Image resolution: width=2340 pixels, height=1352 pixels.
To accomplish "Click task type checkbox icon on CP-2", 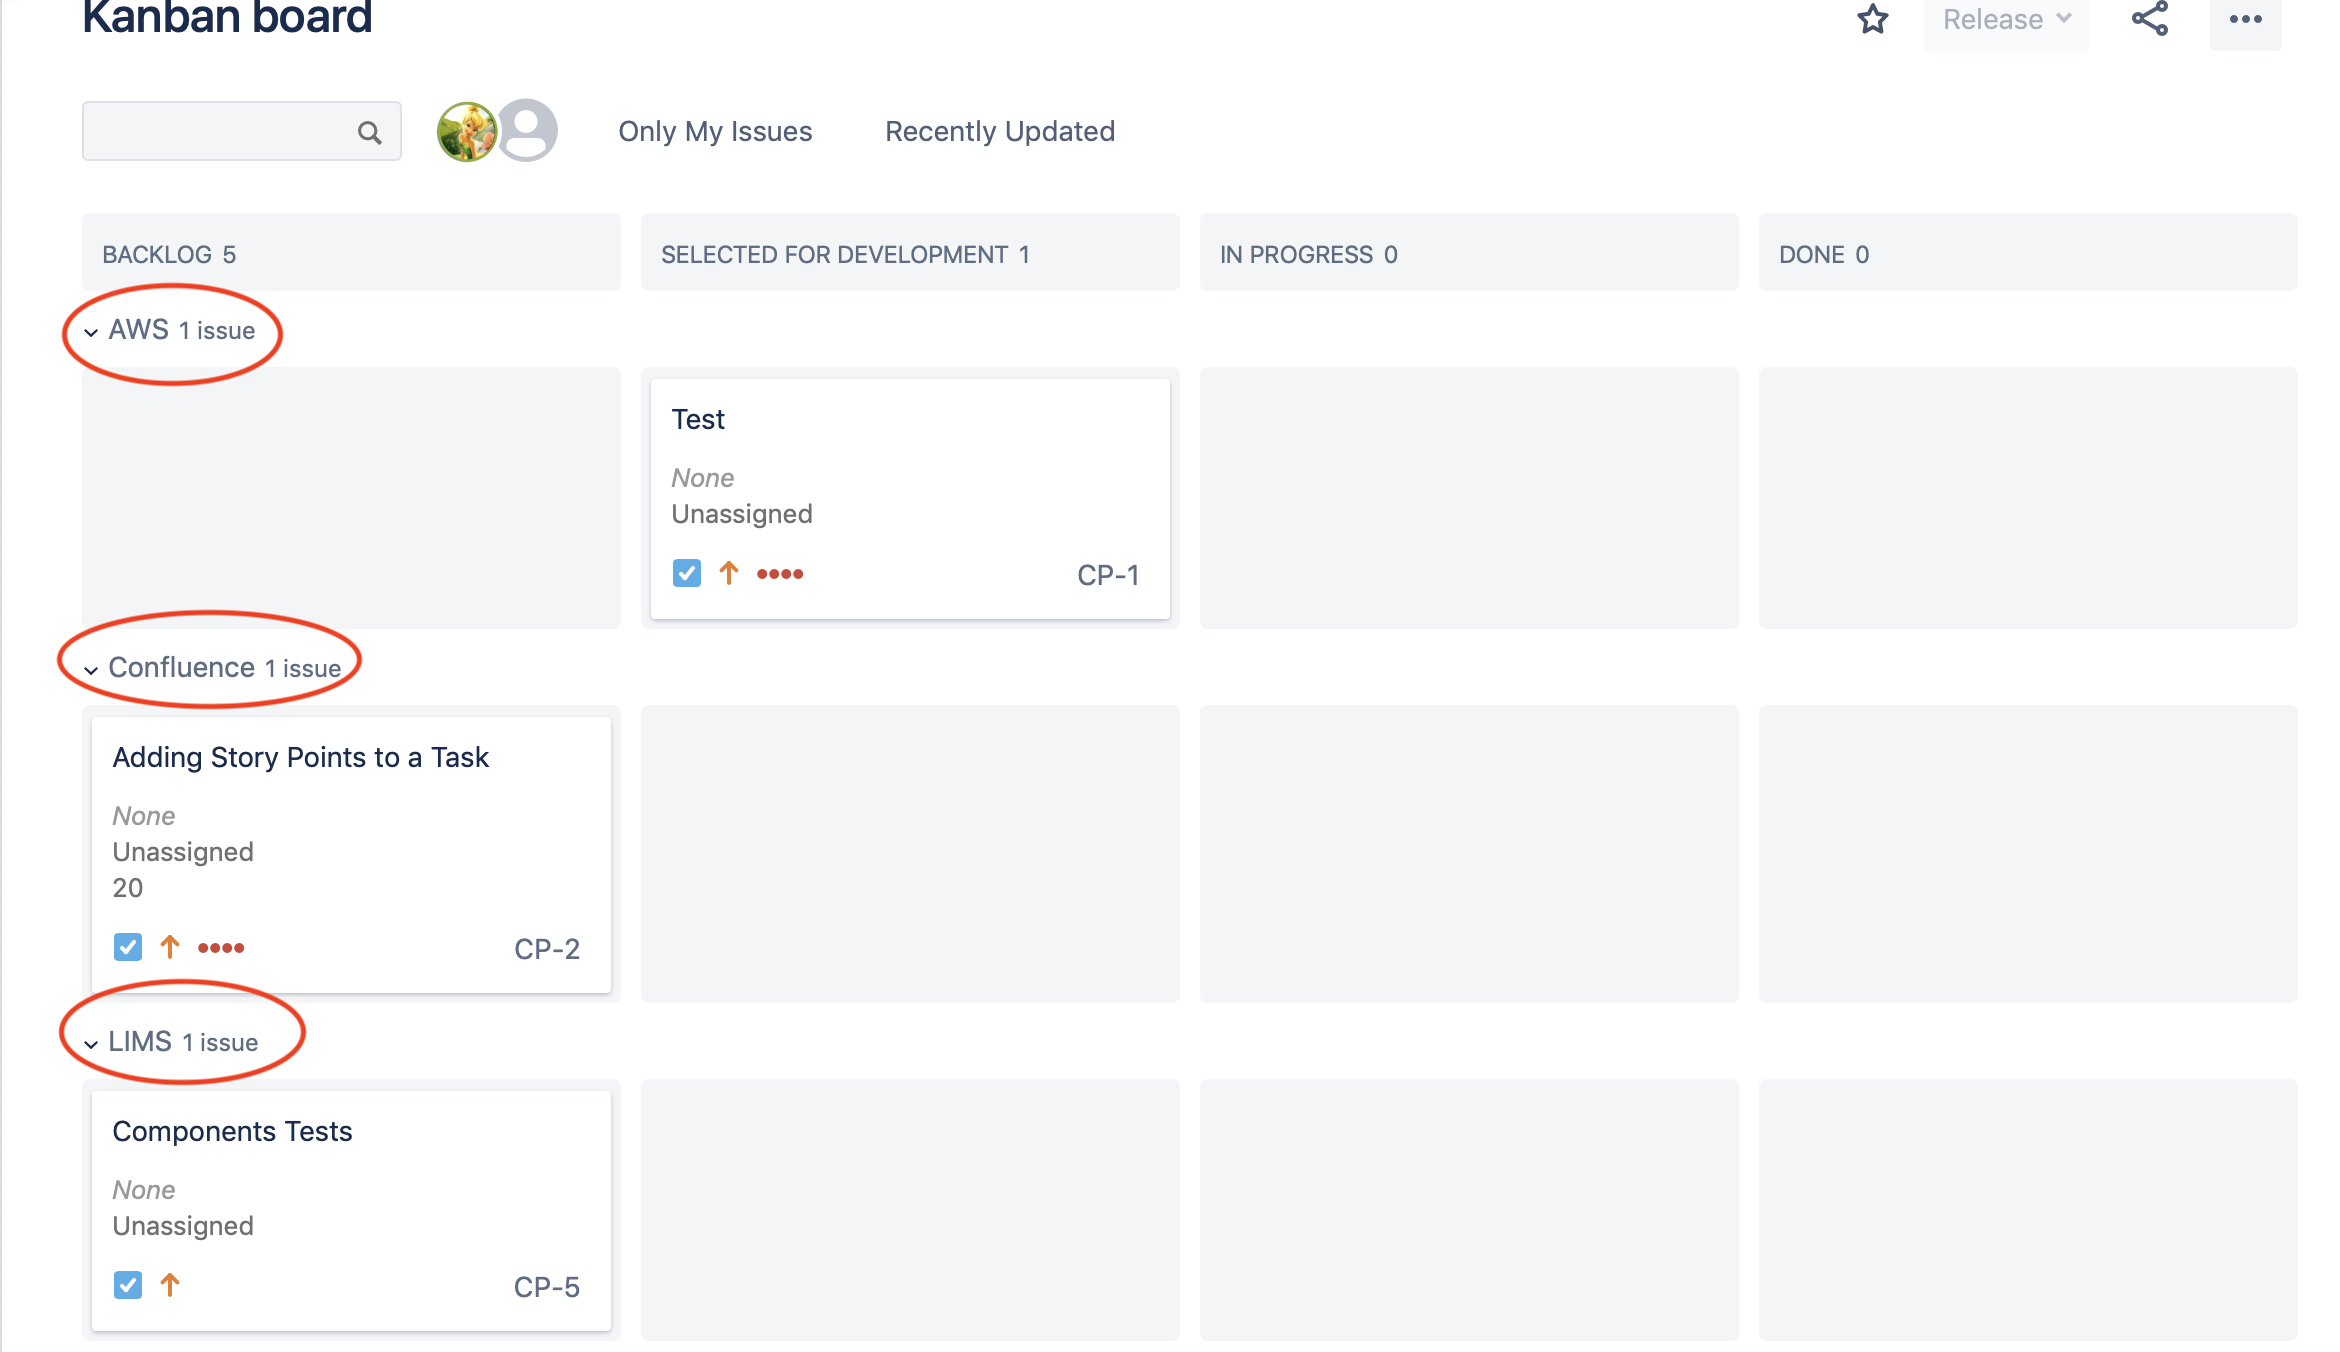I will [x=128, y=947].
